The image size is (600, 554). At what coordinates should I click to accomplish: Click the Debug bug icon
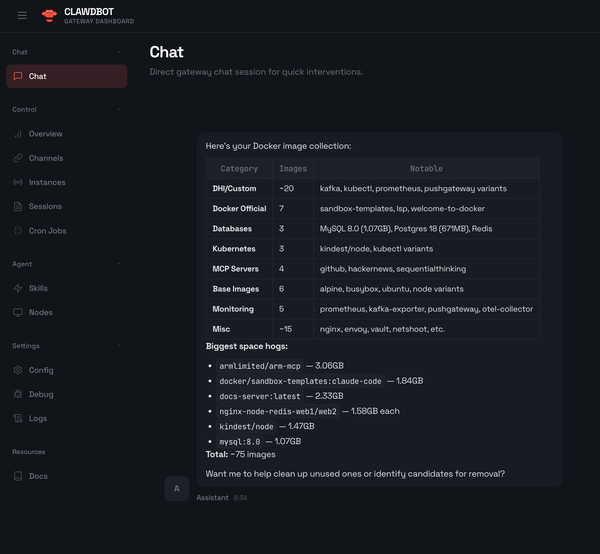tap(18, 394)
